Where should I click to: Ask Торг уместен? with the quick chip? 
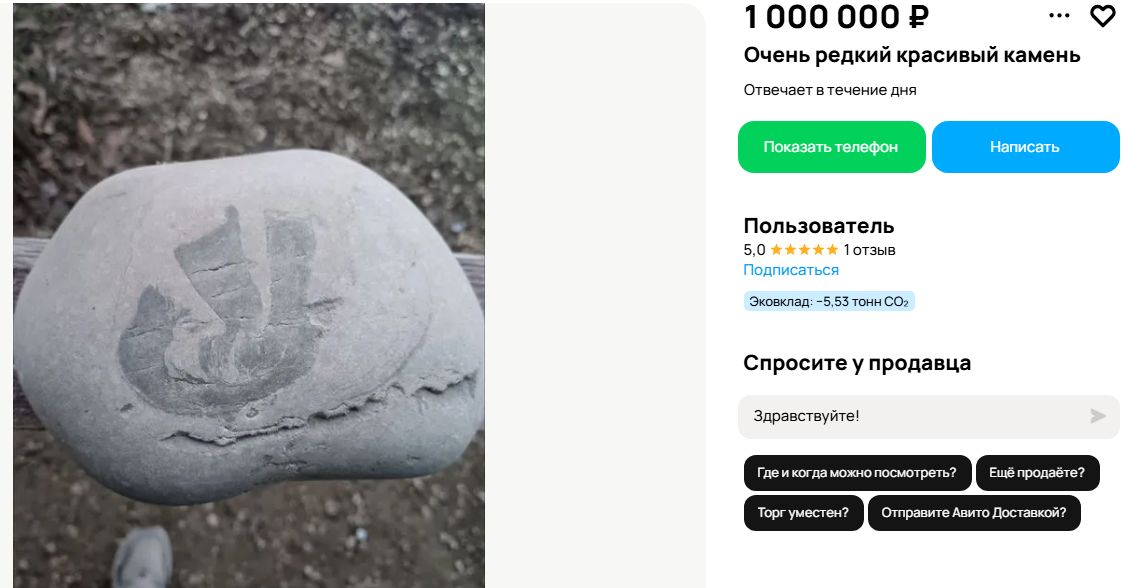click(803, 513)
